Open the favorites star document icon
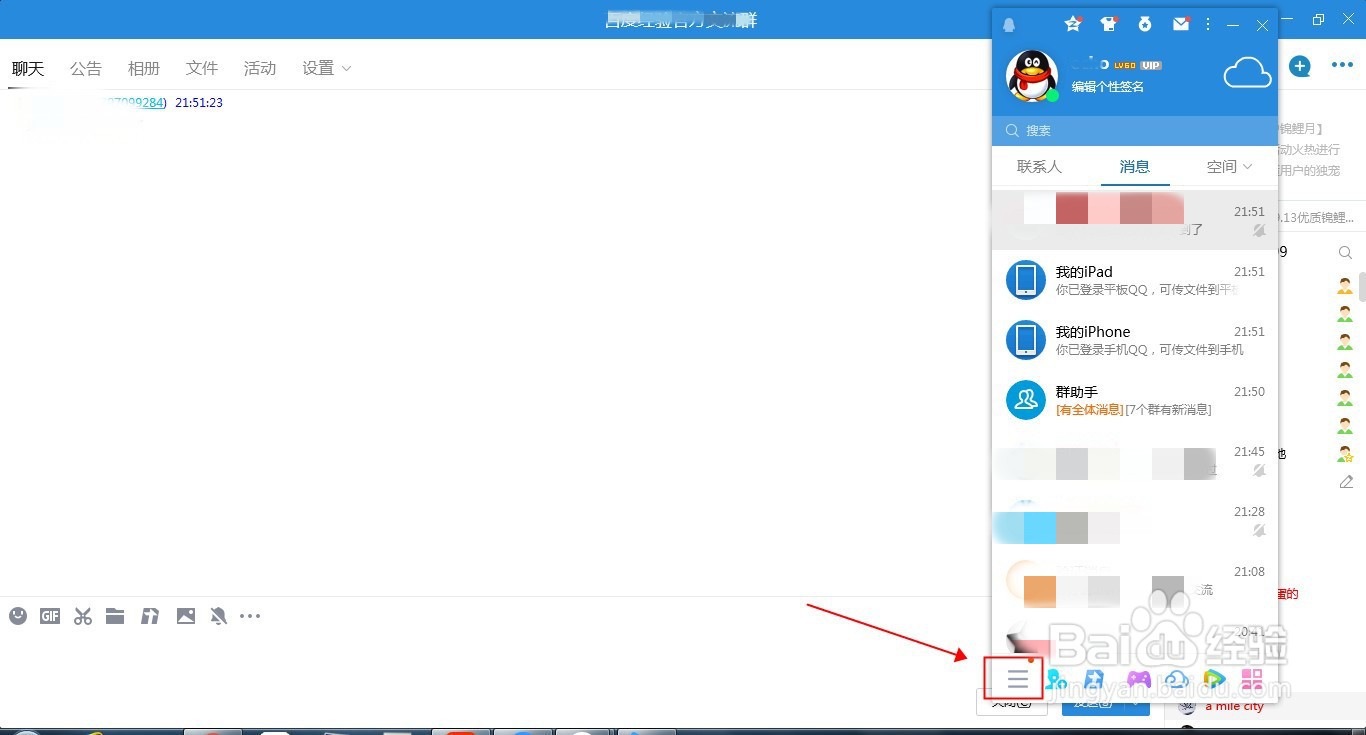 click(x=1095, y=680)
